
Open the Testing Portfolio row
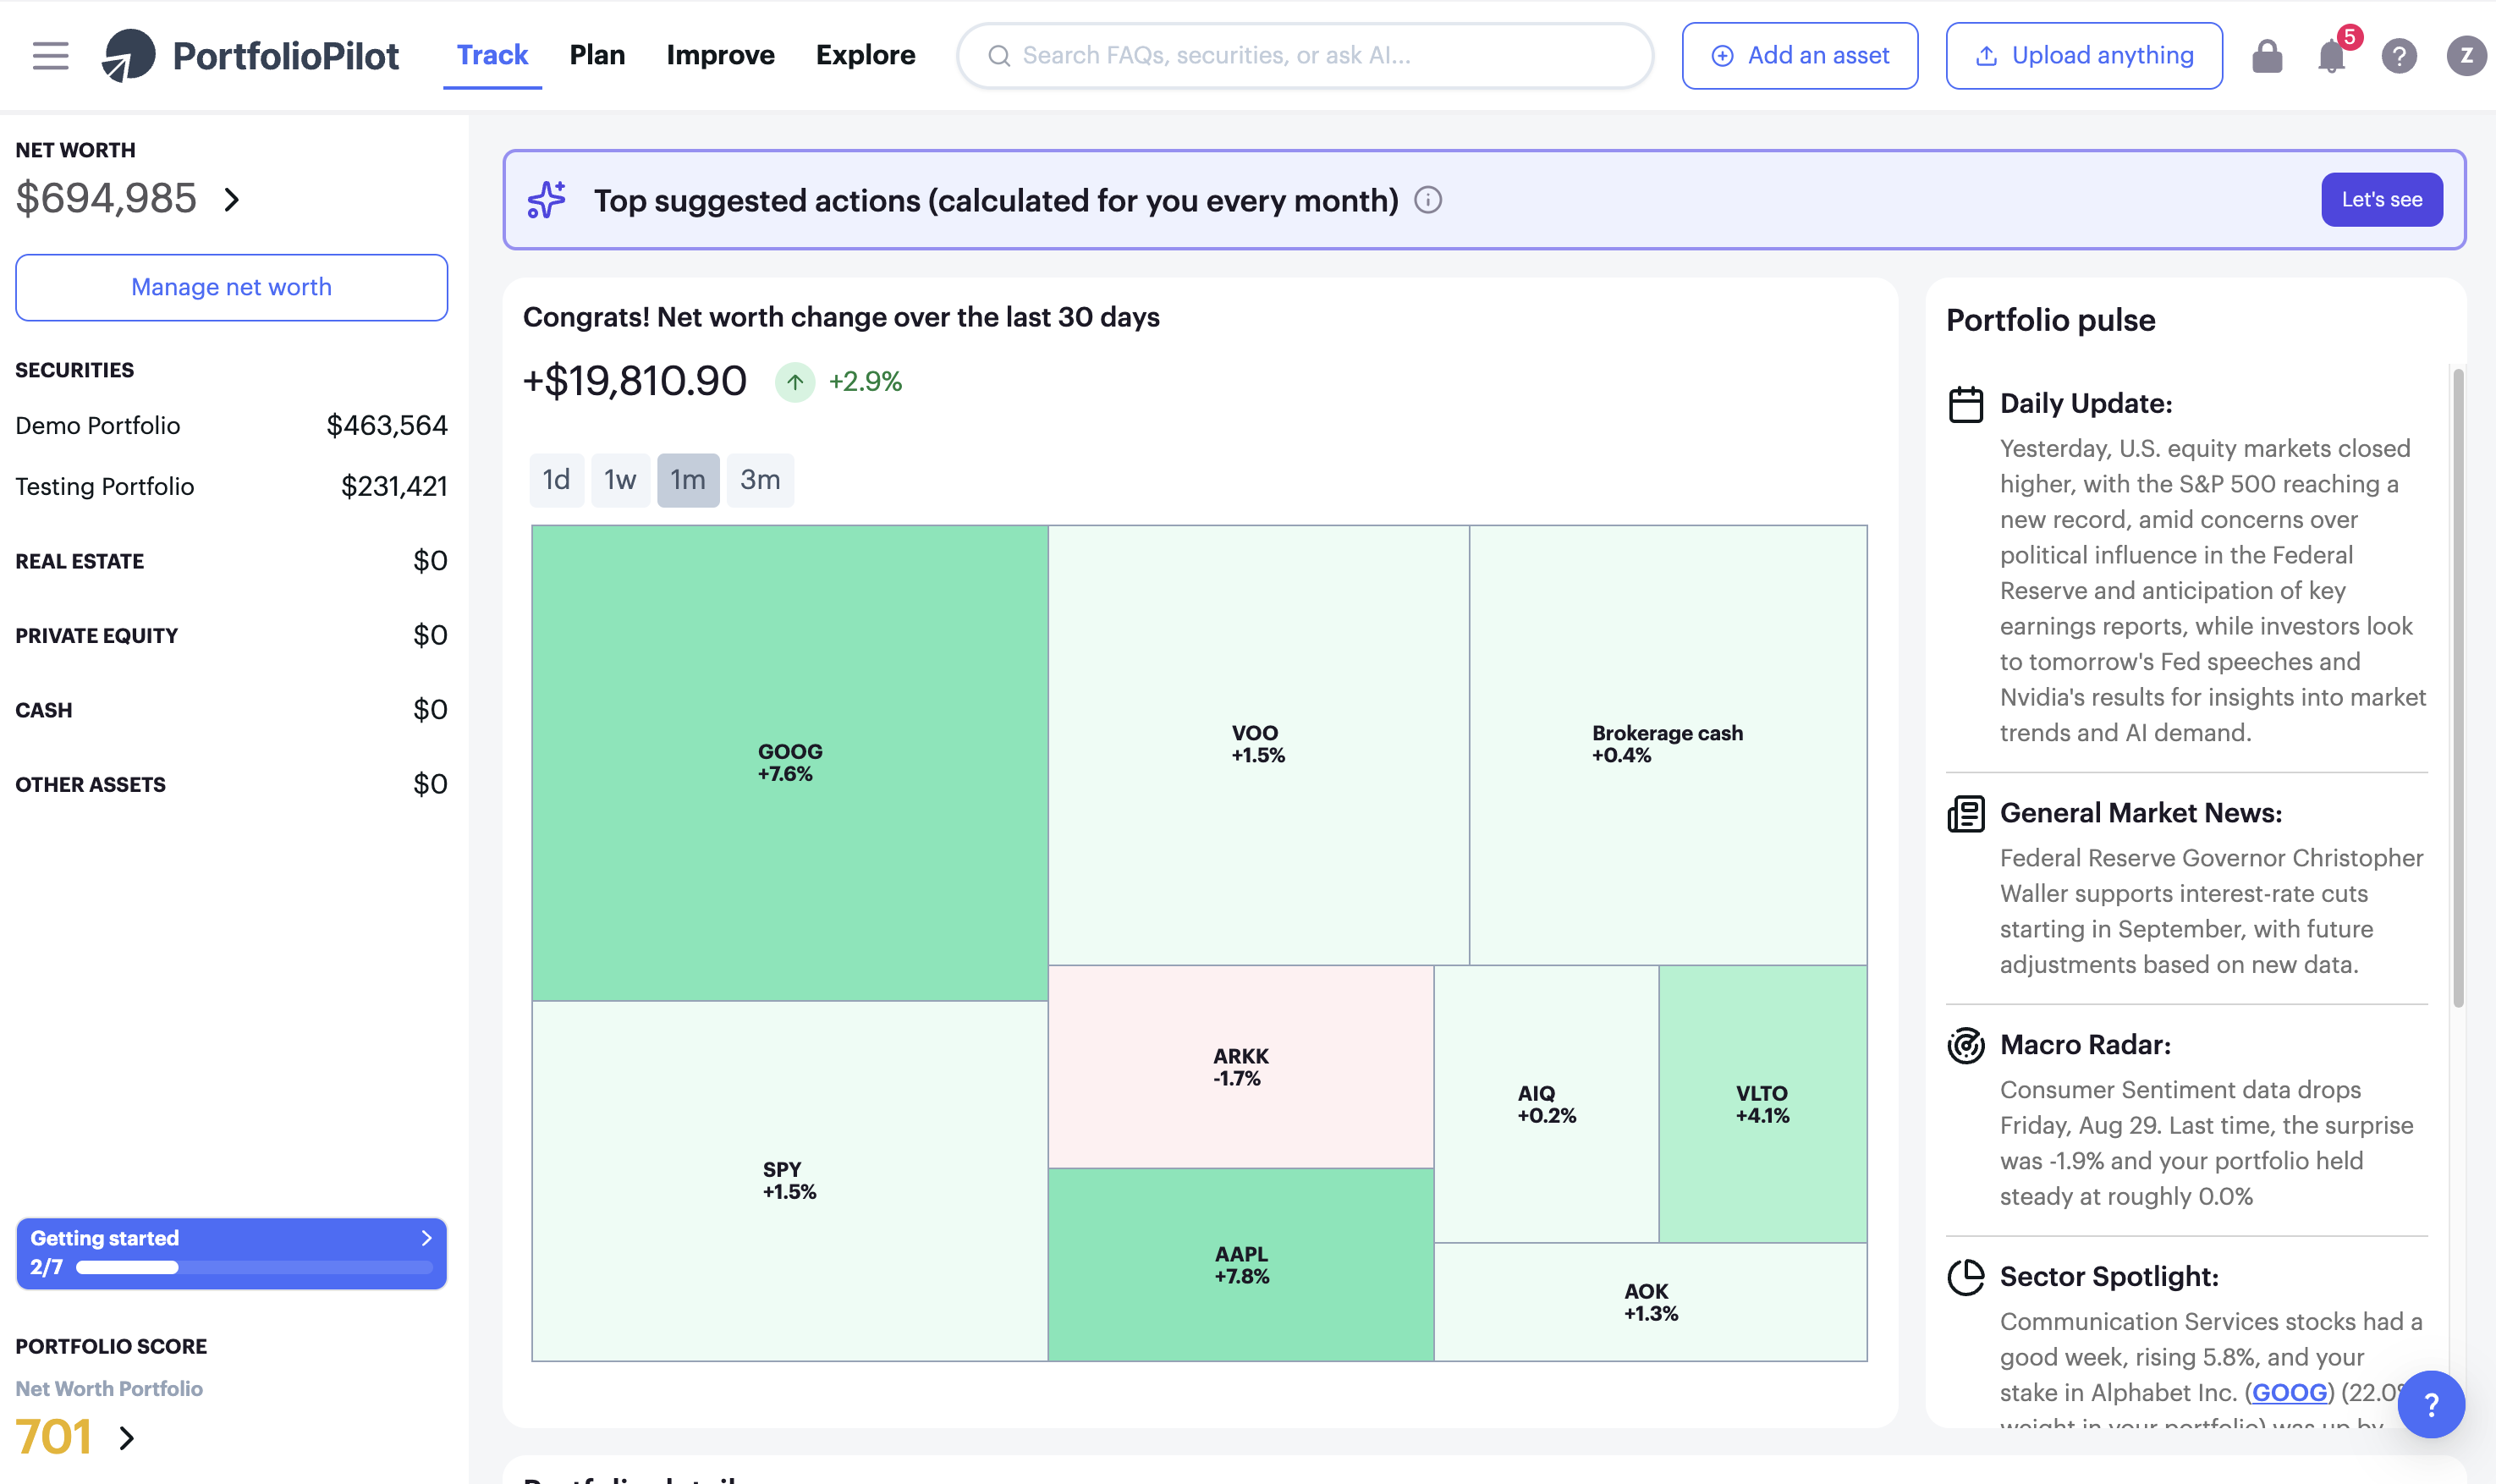[x=231, y=487]
